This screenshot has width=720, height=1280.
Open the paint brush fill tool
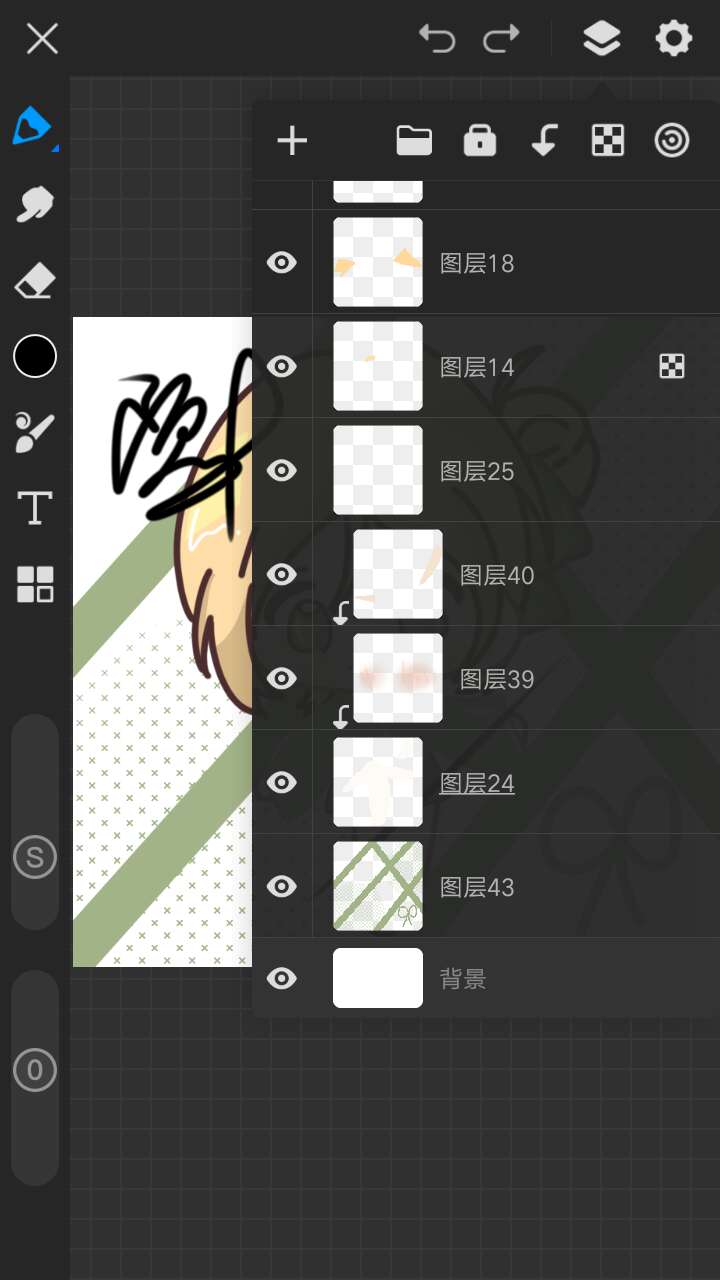(x=34, y=432)
